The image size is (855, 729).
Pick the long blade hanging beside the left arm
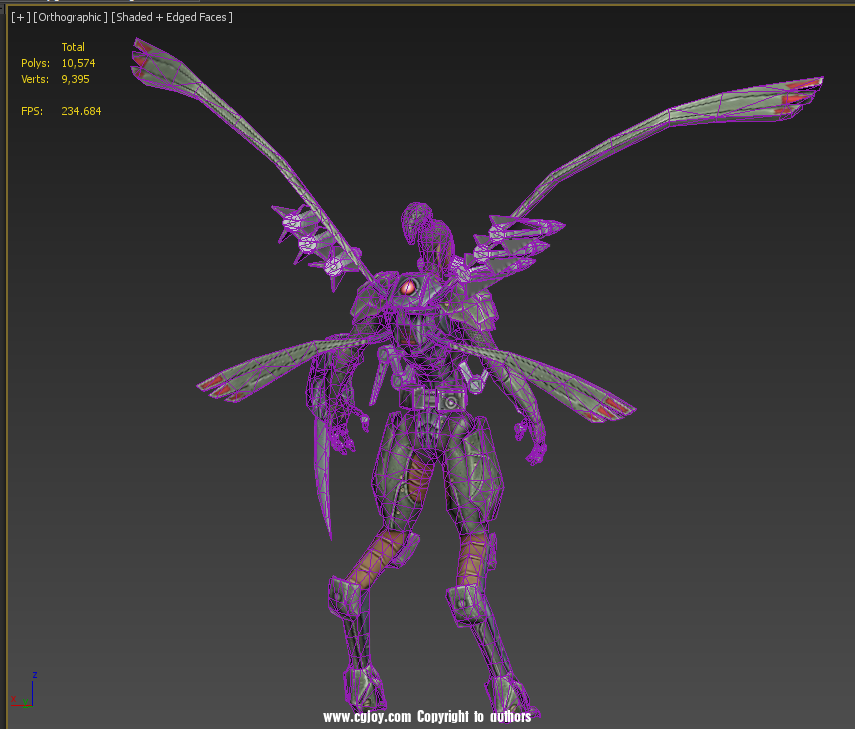pos(322,470)
